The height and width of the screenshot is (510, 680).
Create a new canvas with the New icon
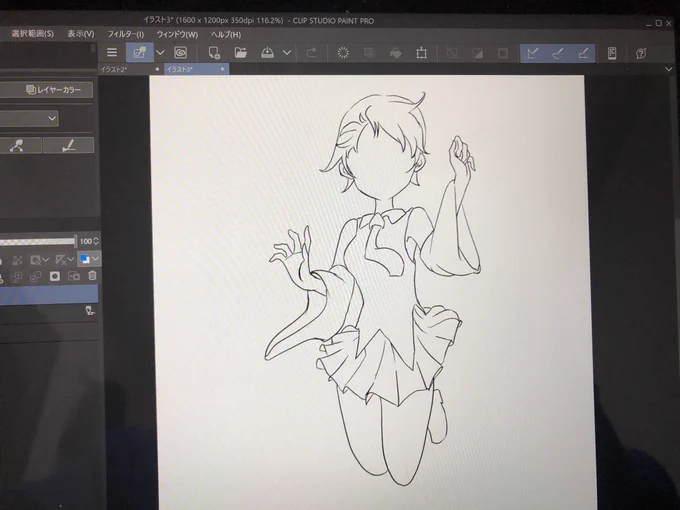point(214,53)
